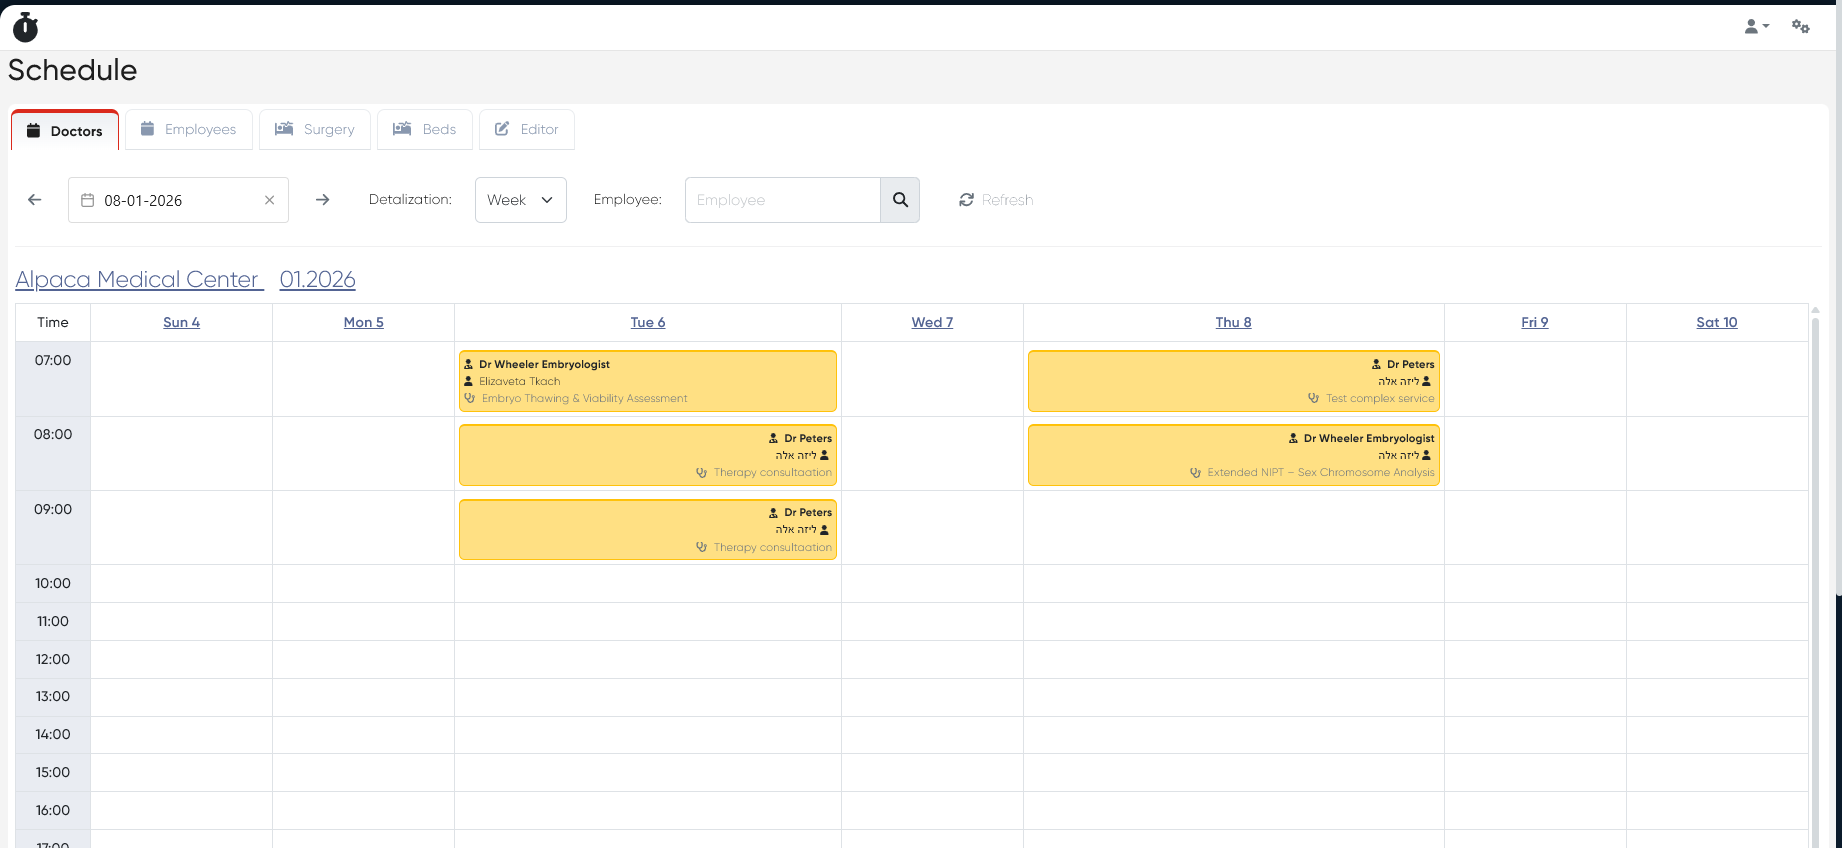Switch to the Surgery tab

click(315, 130)
